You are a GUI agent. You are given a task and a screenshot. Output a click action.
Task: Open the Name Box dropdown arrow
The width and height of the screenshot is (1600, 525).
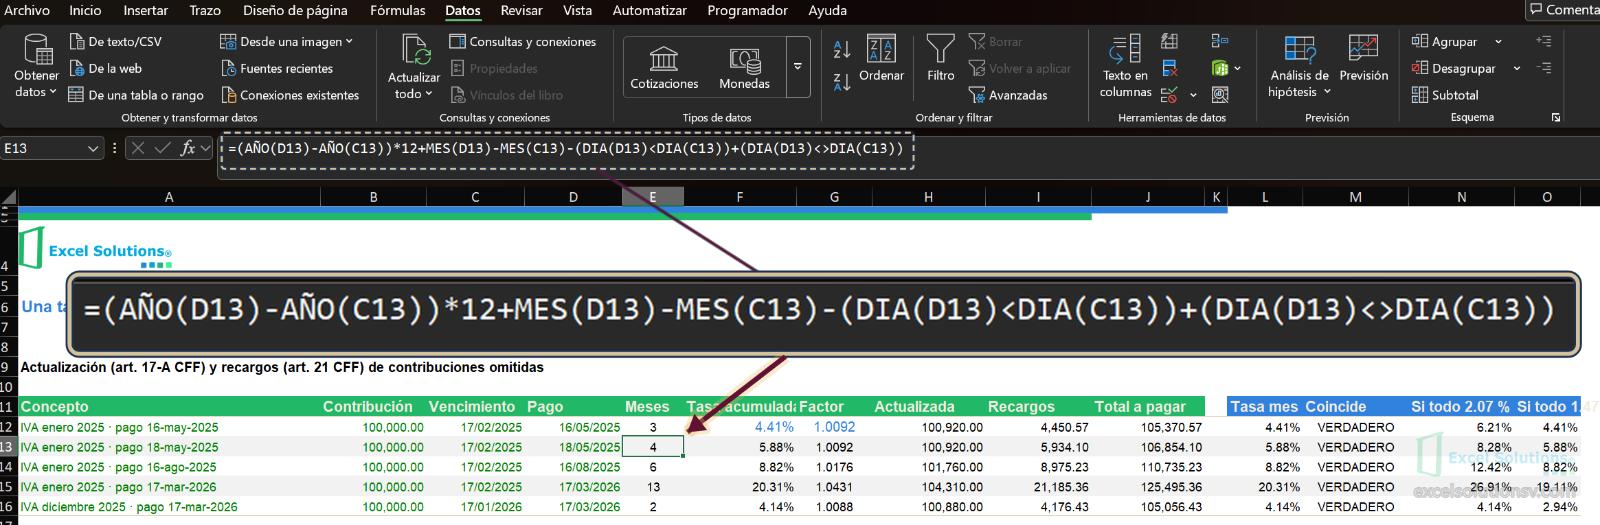[x=93, y=148]
